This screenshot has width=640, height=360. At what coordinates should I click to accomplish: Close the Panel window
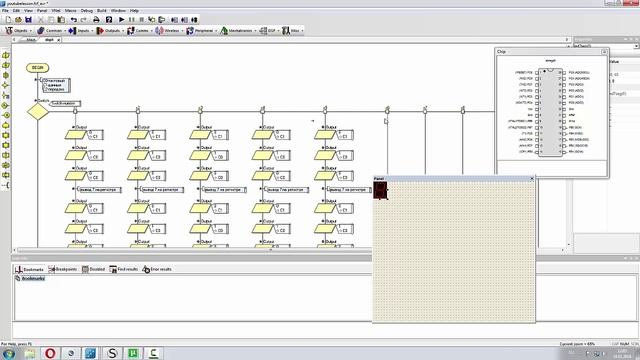pos(531,179)
